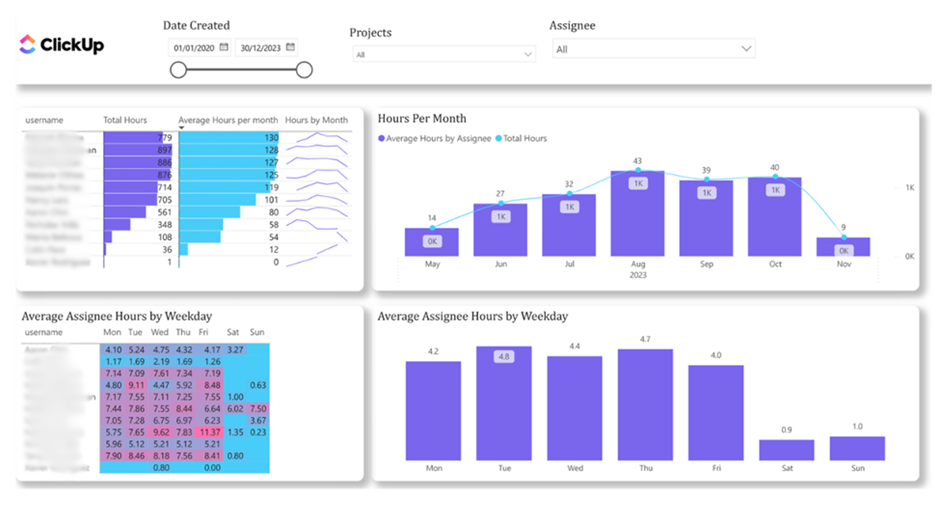Click the sort arrow under Average Hours per month

(181, 129)
